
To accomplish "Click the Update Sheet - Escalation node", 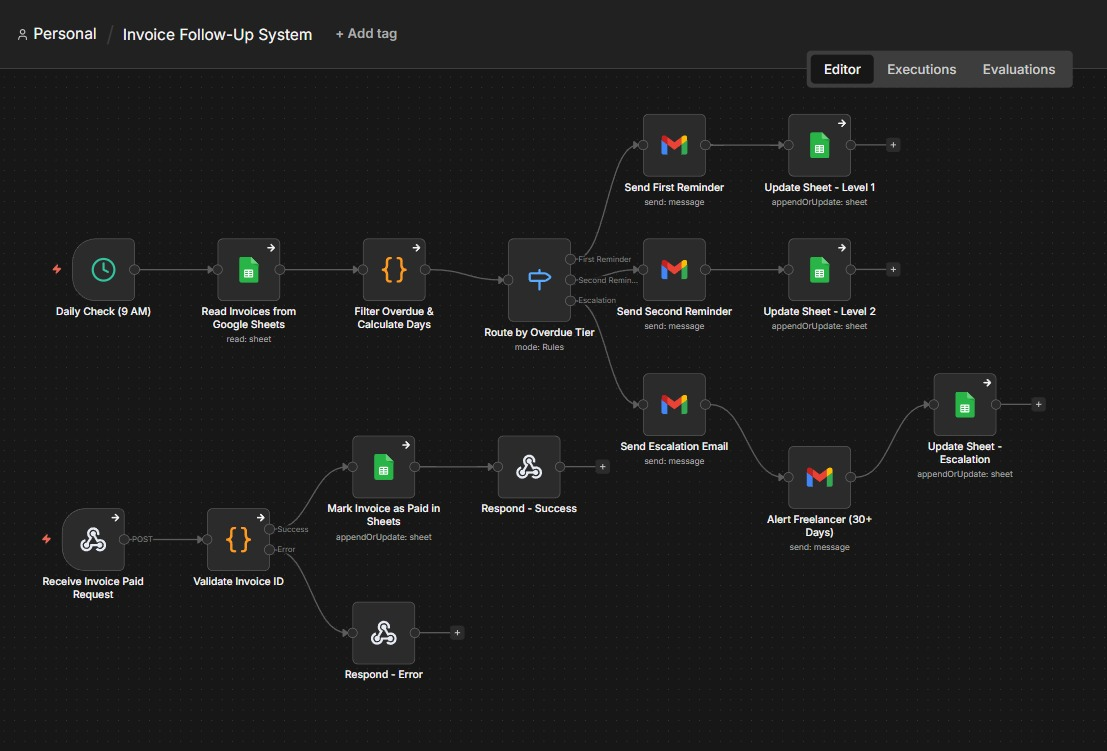I will pos(964,404).
